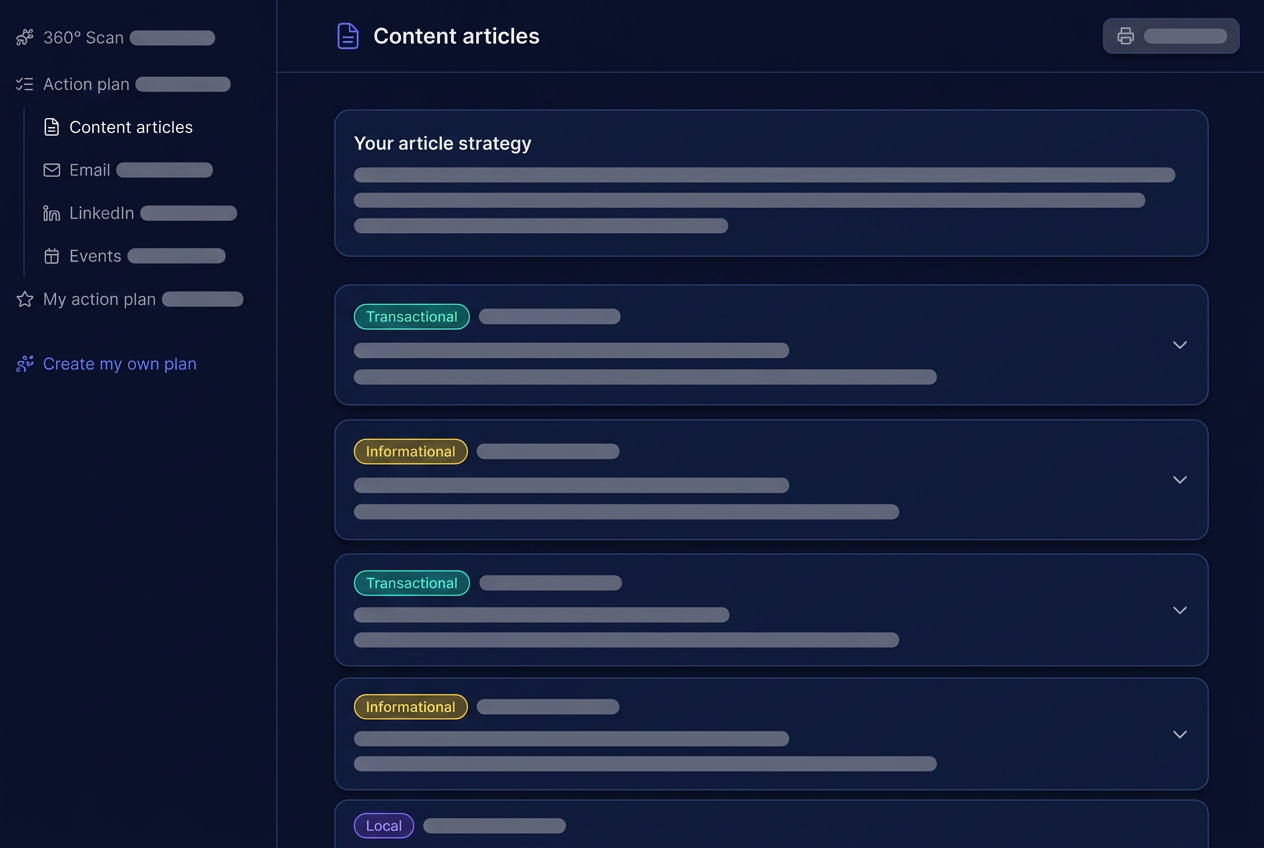Click the page header document icon
This screenshot has width=1264, height=848.
tap(347, 36)
